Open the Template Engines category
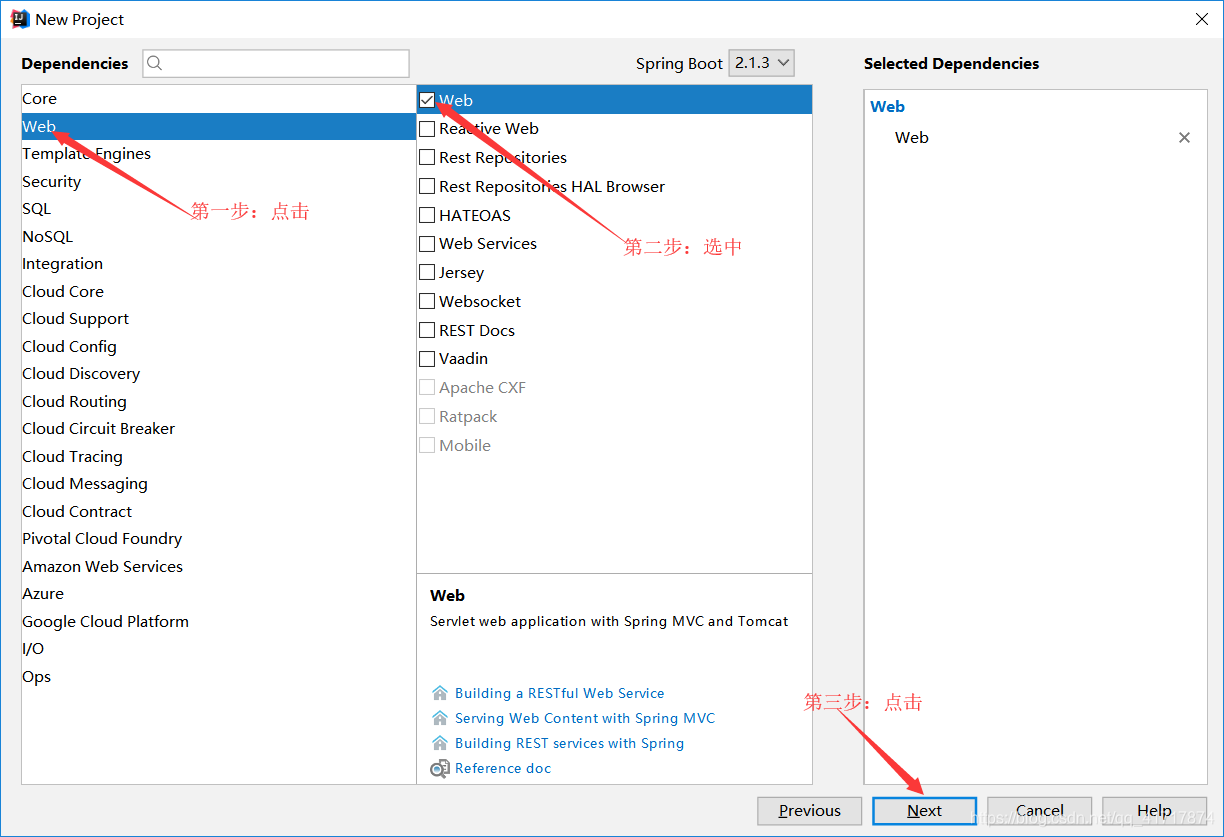Screen dimensions: 1224x837 [218, 154]
